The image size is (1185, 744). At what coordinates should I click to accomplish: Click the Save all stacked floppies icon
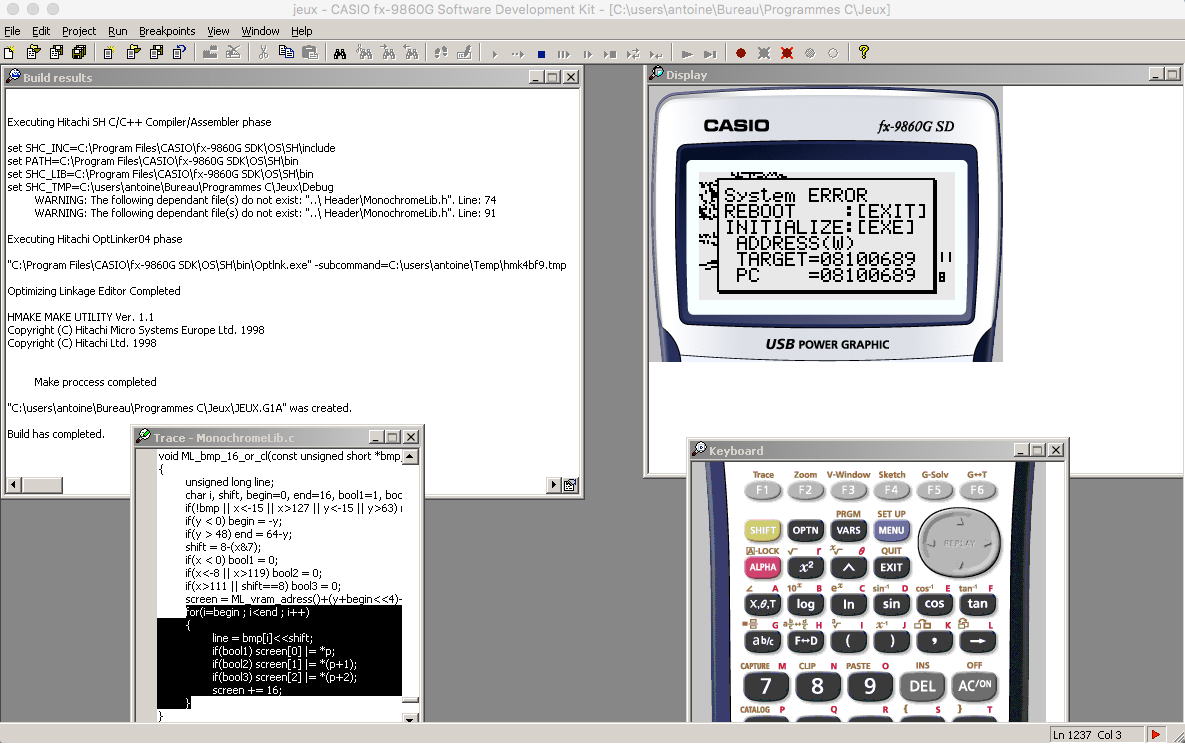pos(79,53)
